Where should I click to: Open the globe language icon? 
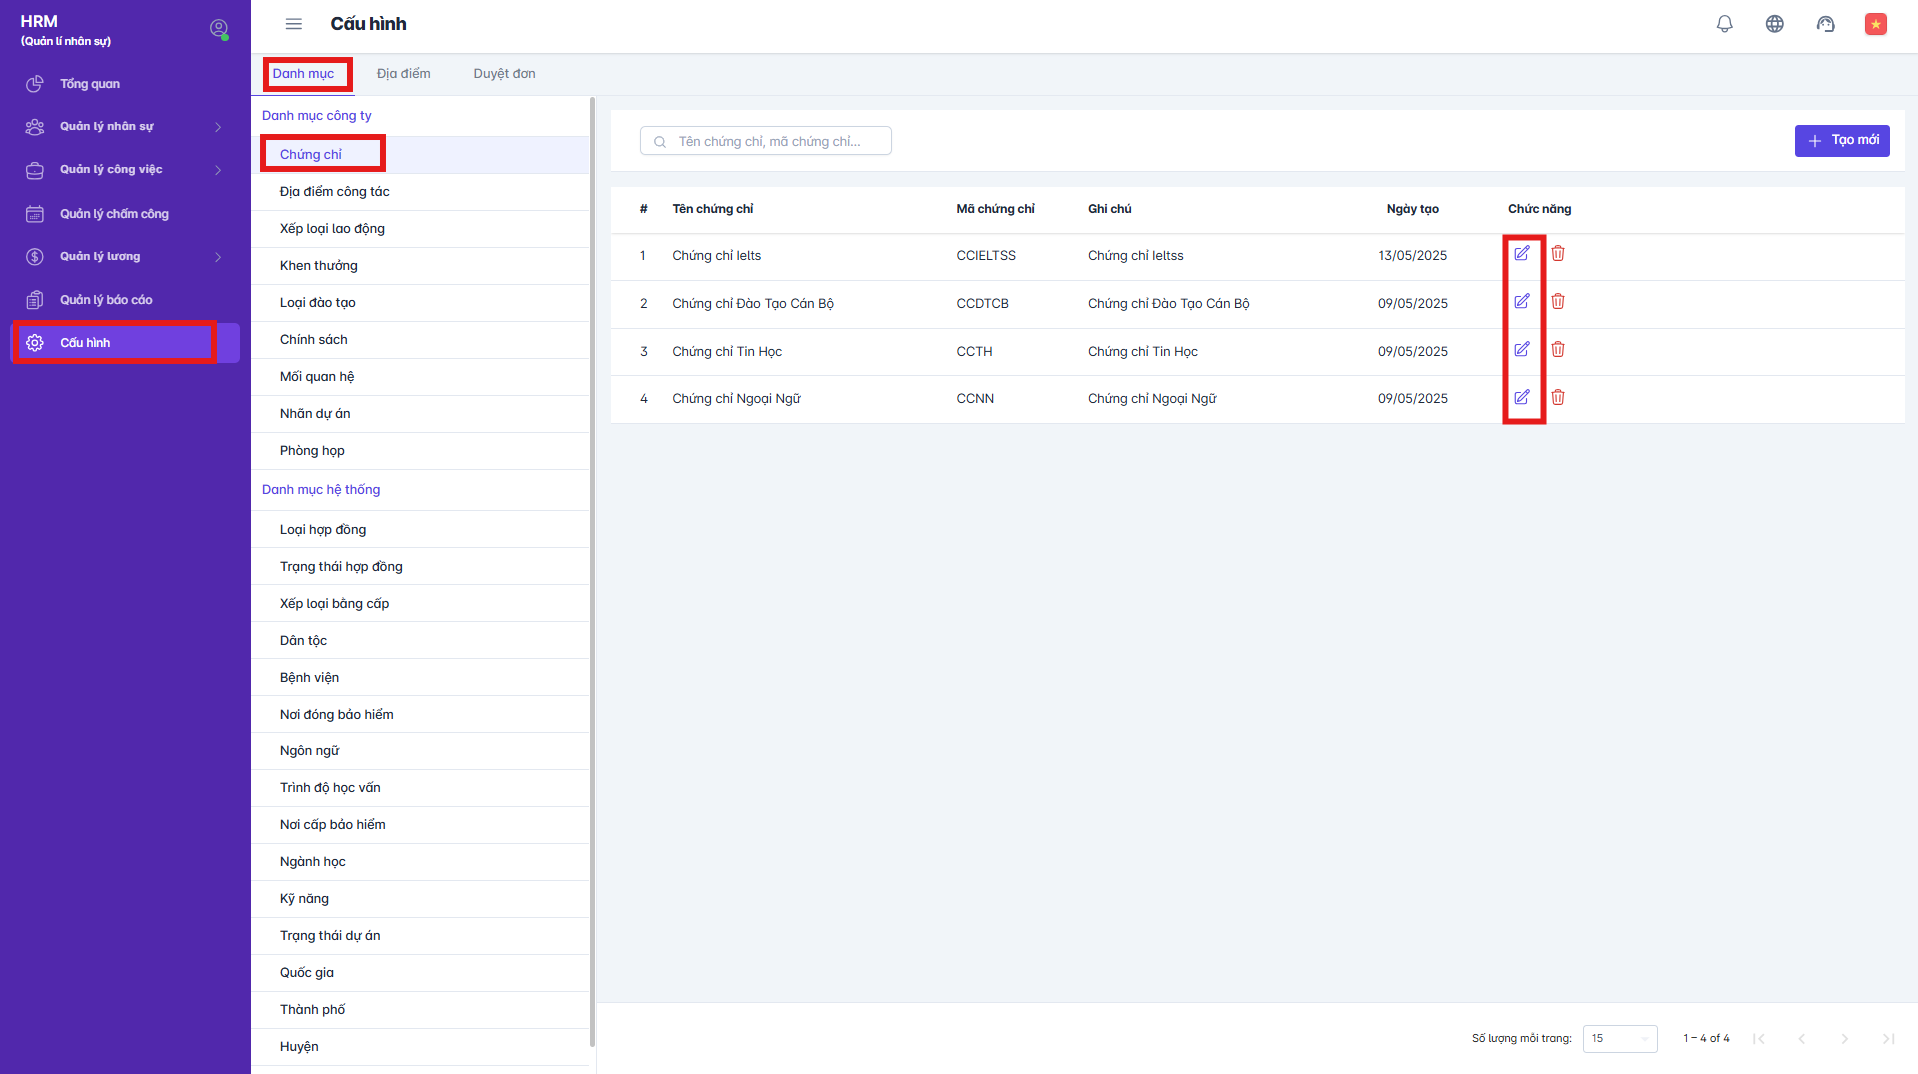point(1774,24)
